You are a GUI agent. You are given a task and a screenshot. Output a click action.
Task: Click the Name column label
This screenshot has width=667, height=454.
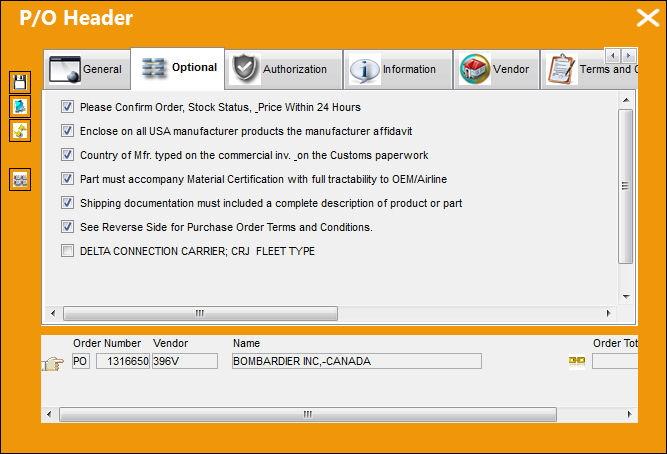tap(246, 343)
